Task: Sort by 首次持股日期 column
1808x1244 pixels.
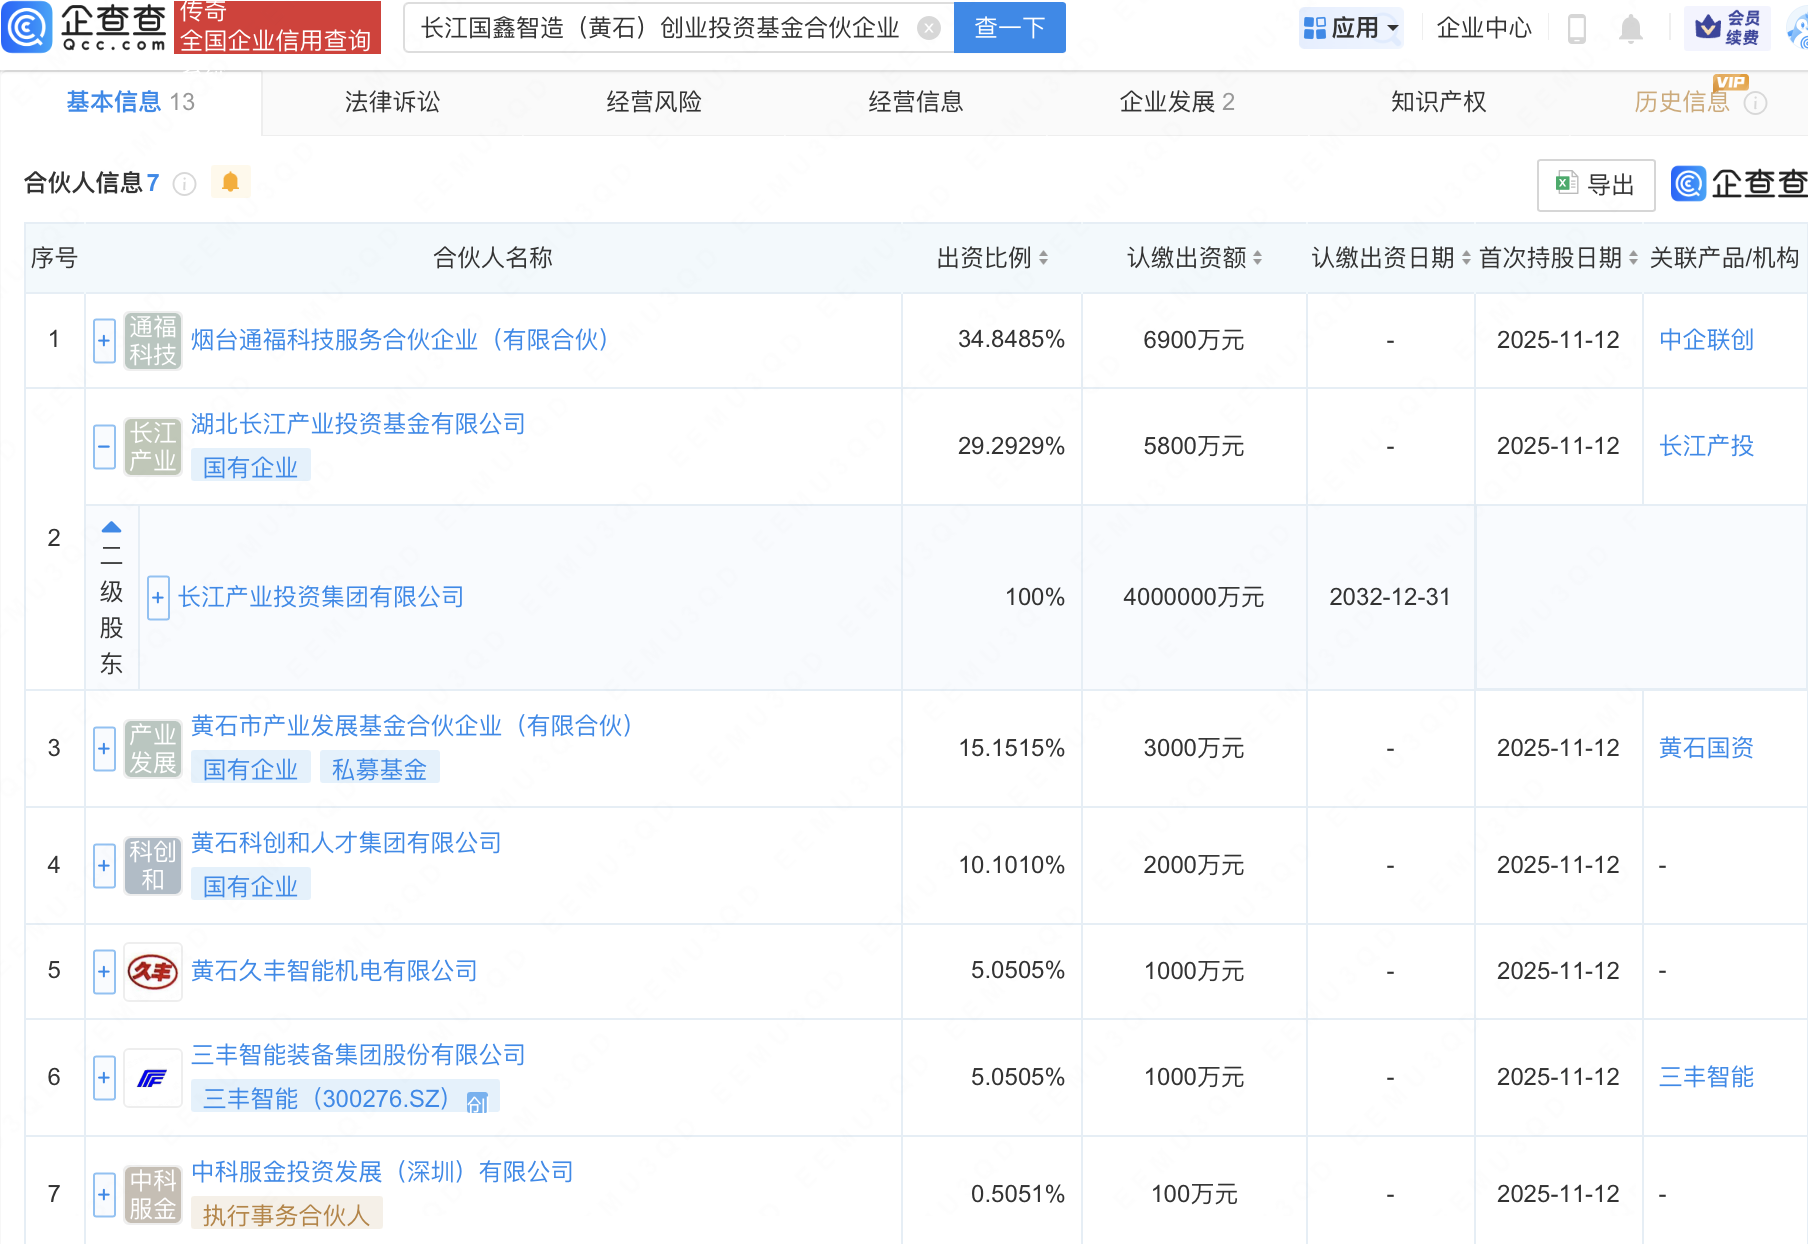Action: 1633,258
